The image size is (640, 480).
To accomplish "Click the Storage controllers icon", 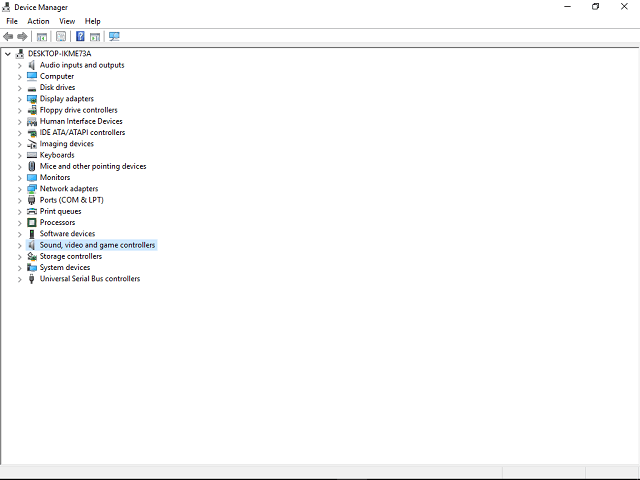I will (x=32, y=256).
